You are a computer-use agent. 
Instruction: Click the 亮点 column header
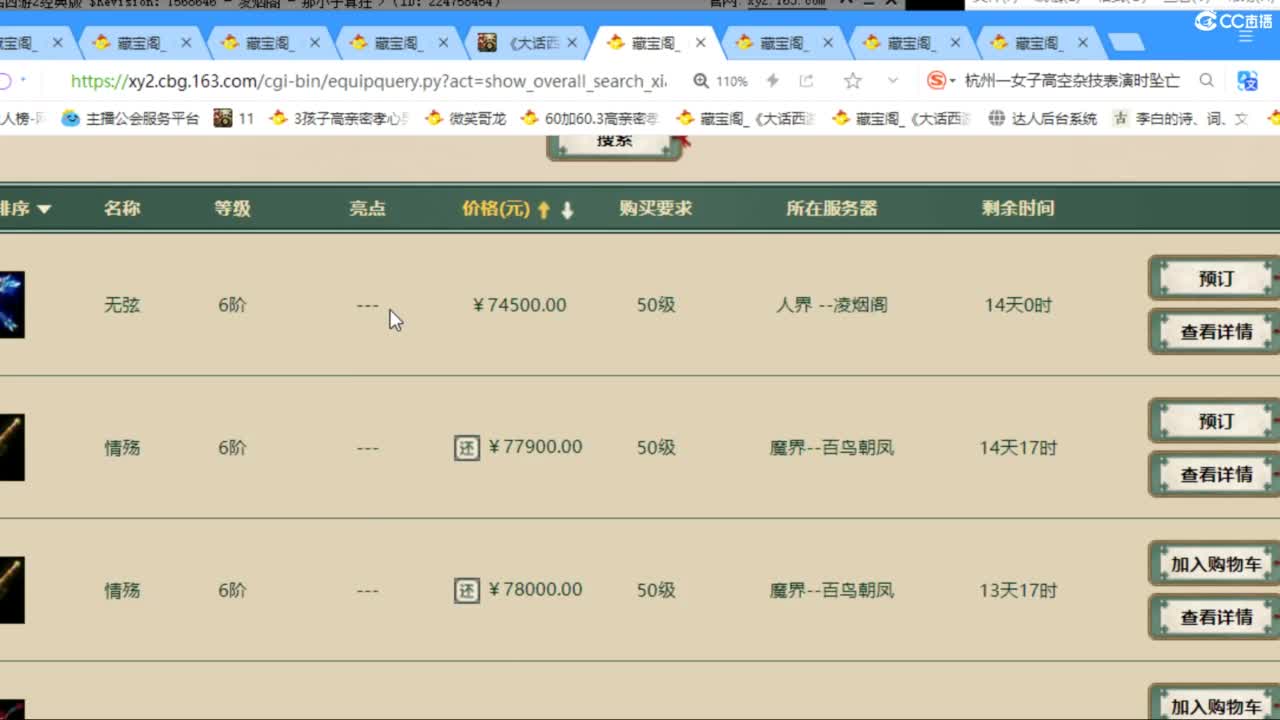coord(367,208)
